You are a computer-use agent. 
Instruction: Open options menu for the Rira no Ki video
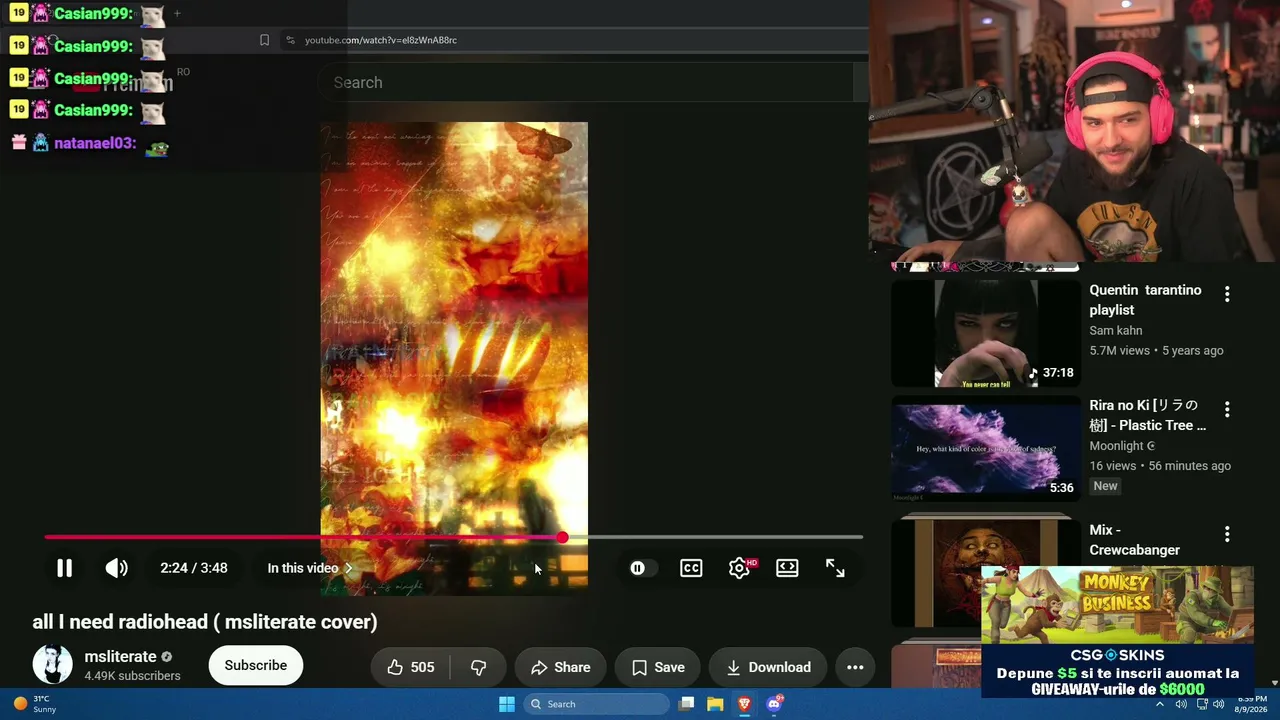click(1227, 409)
